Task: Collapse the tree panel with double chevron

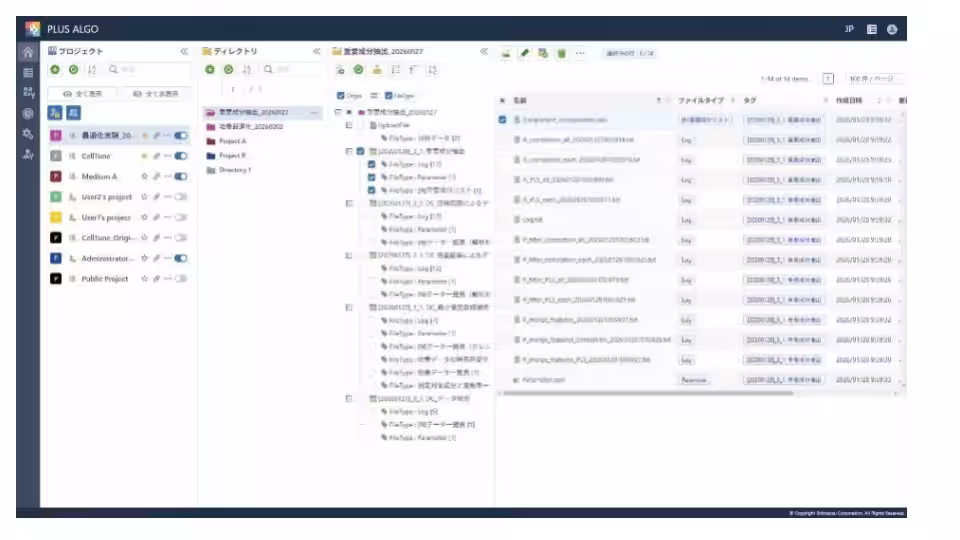Action: pyautogui.click(x=484, y=51)
